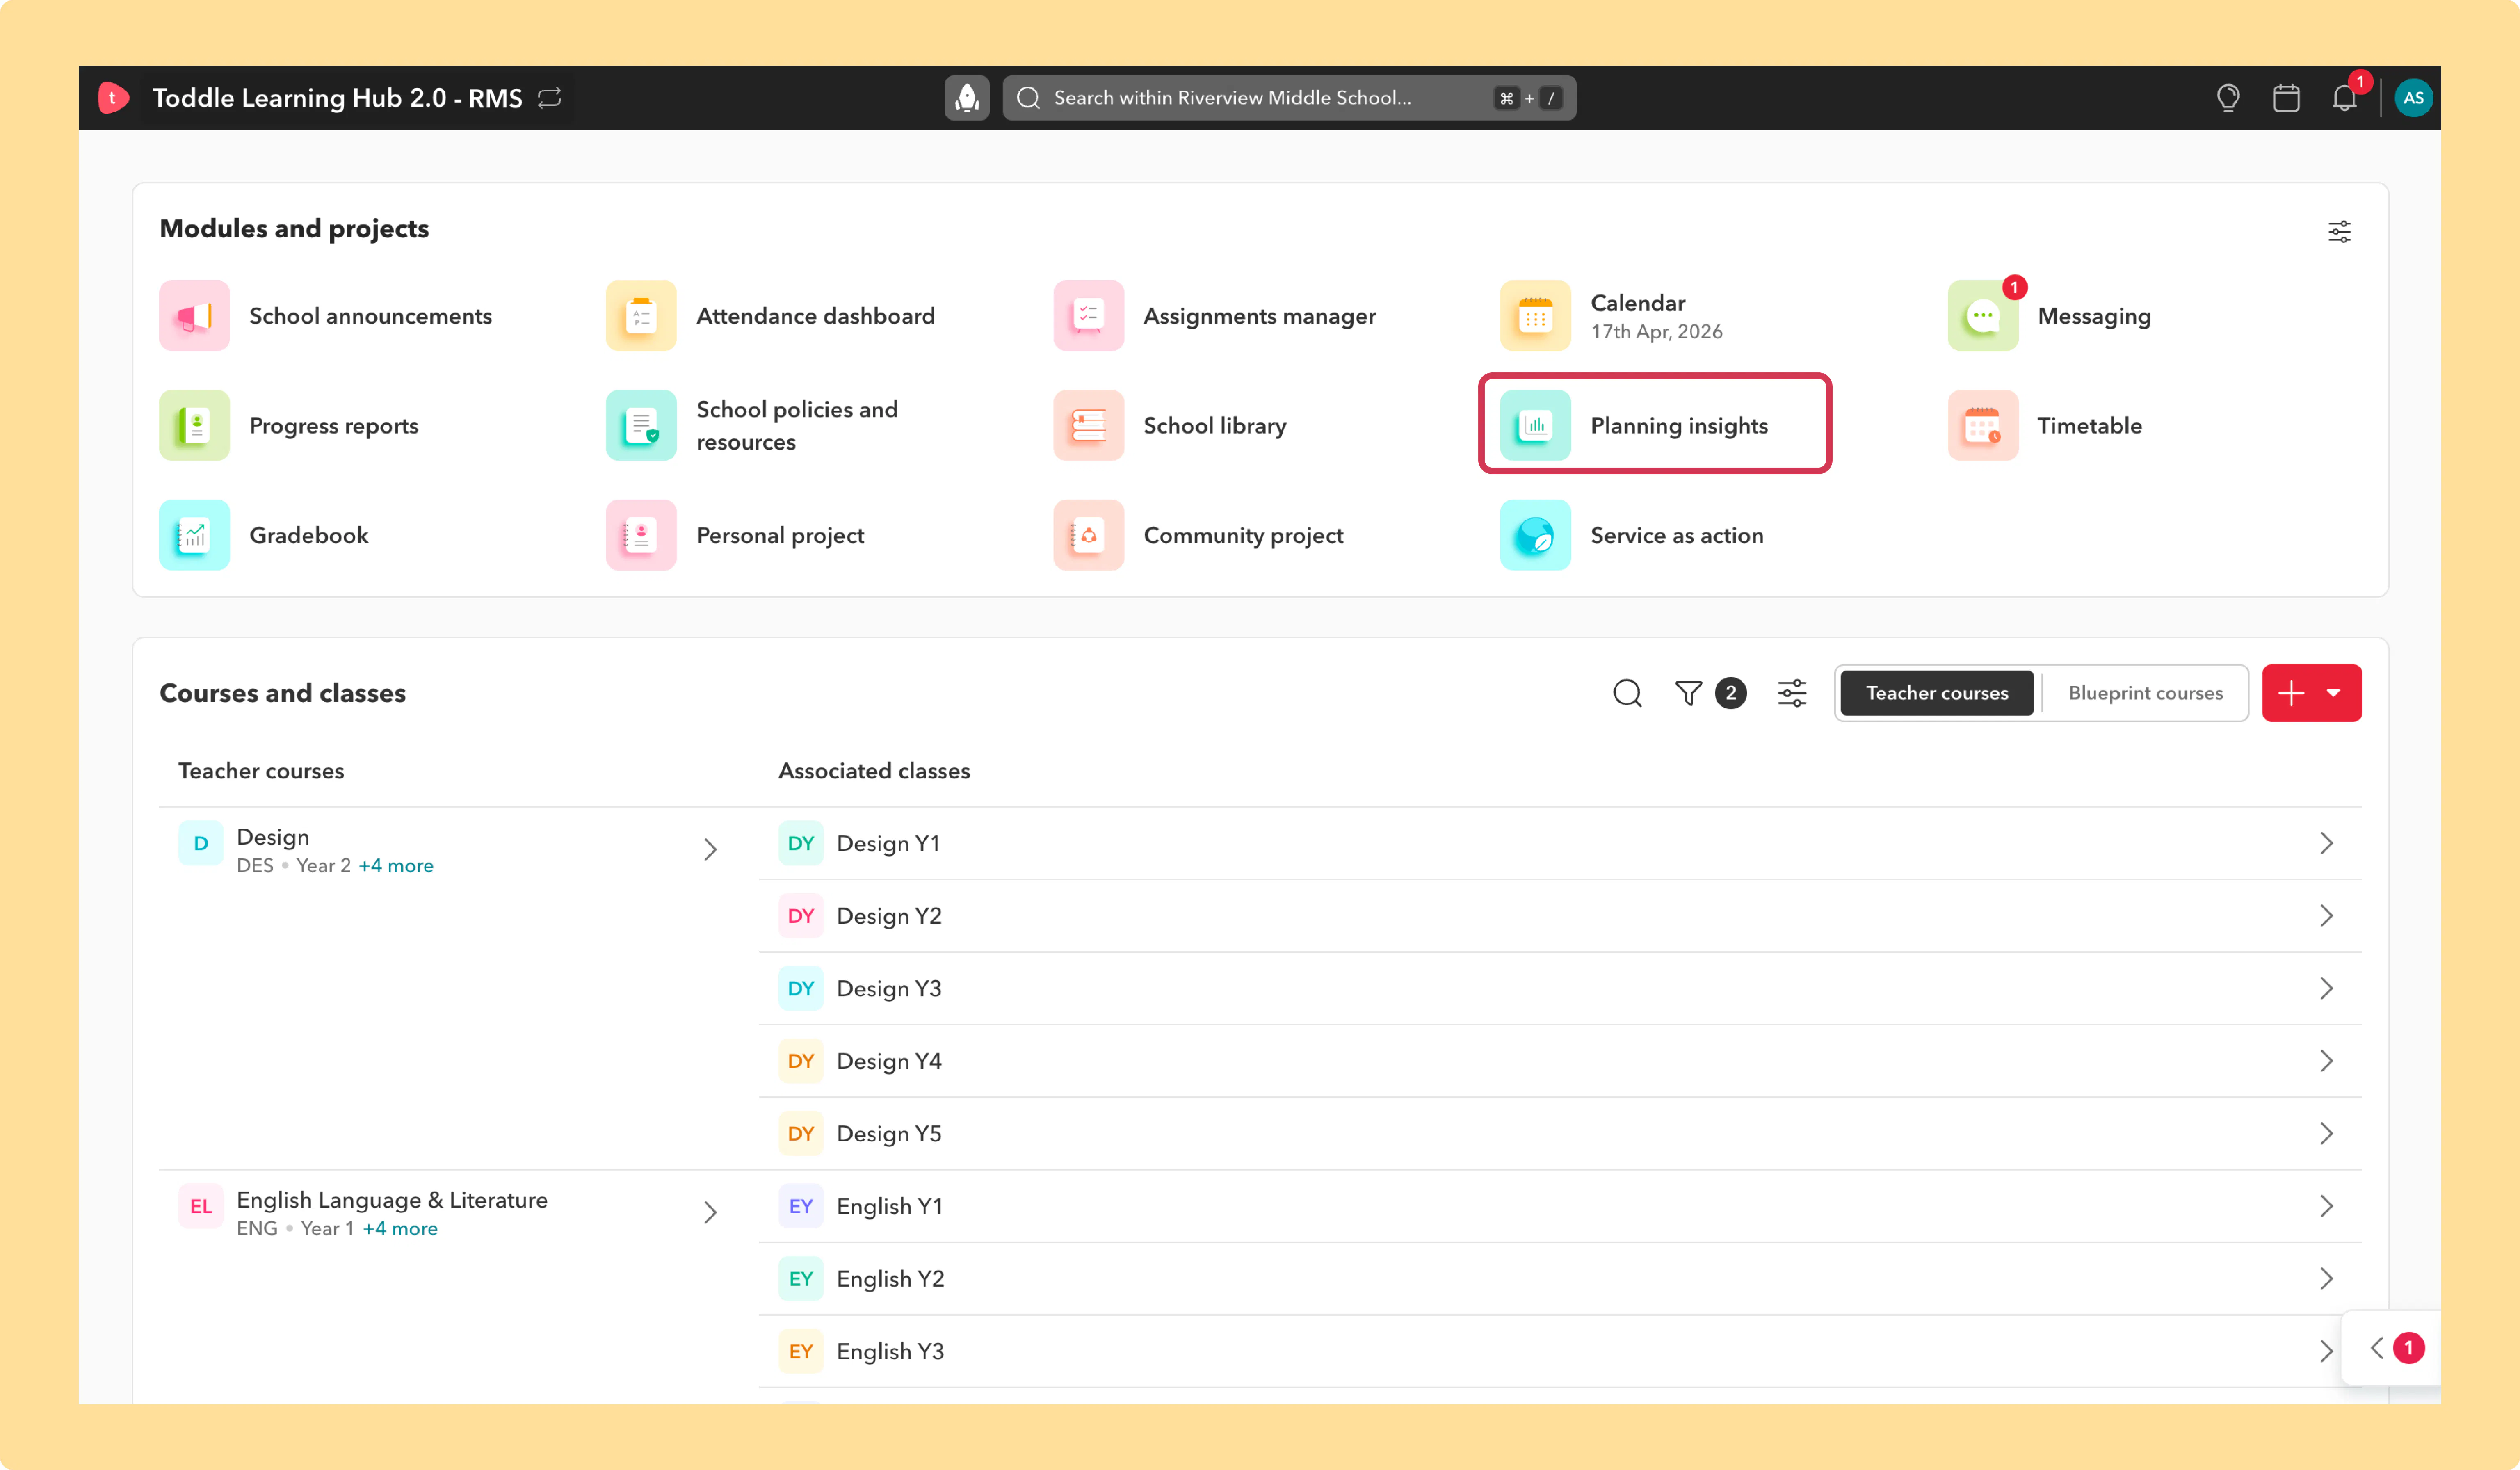
Task: Open the calendar icon in the top bar
Action: [2286, 98]
